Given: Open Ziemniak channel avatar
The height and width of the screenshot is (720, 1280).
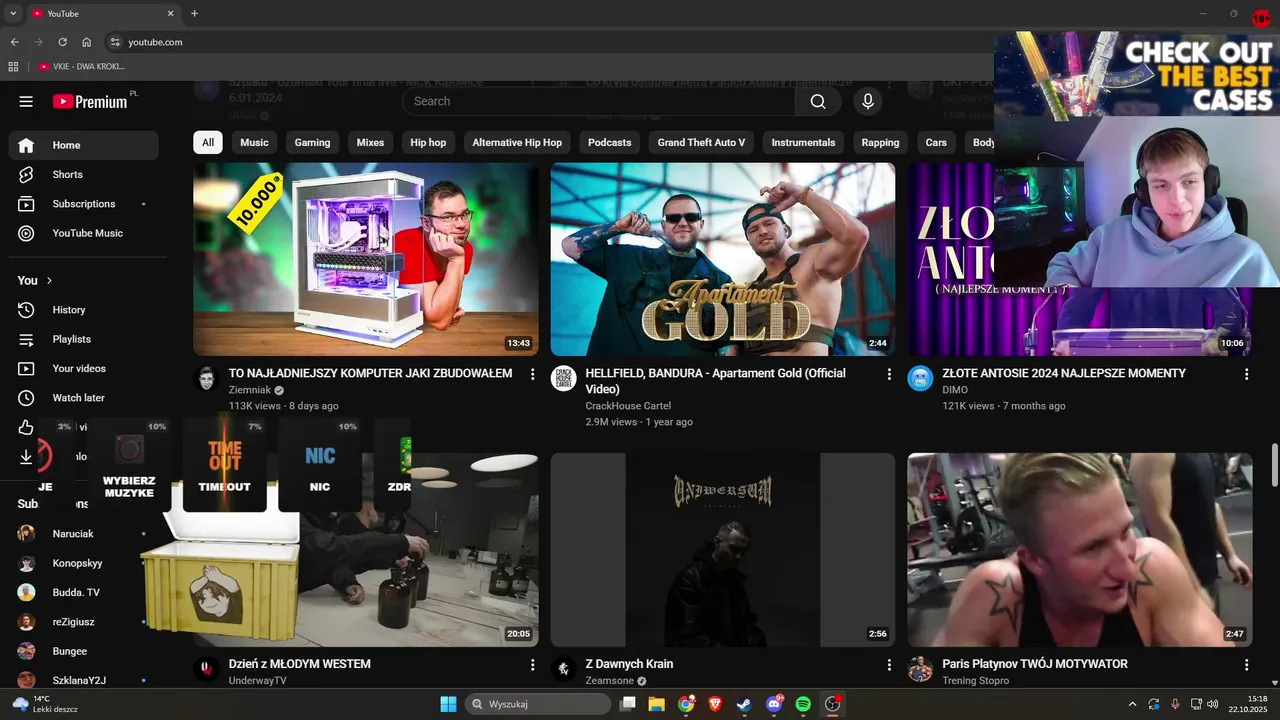Looking at the screenshot, I should click(206, 378).
